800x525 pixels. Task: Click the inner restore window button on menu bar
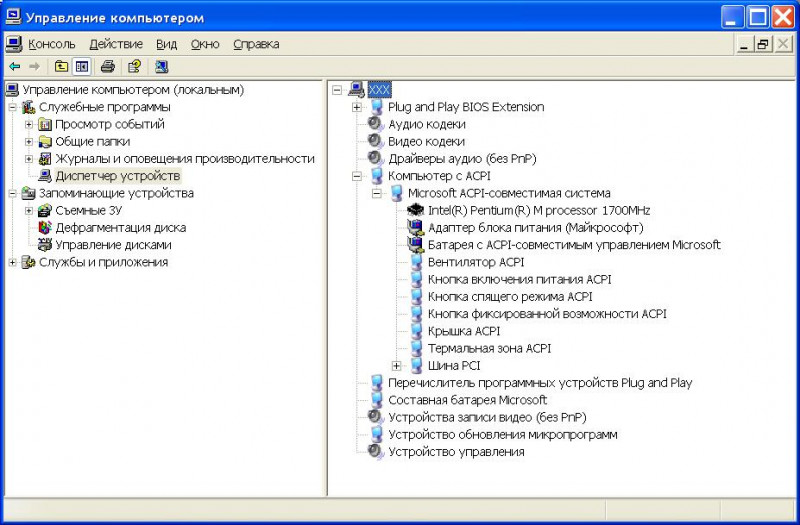(x=763, y=44)
